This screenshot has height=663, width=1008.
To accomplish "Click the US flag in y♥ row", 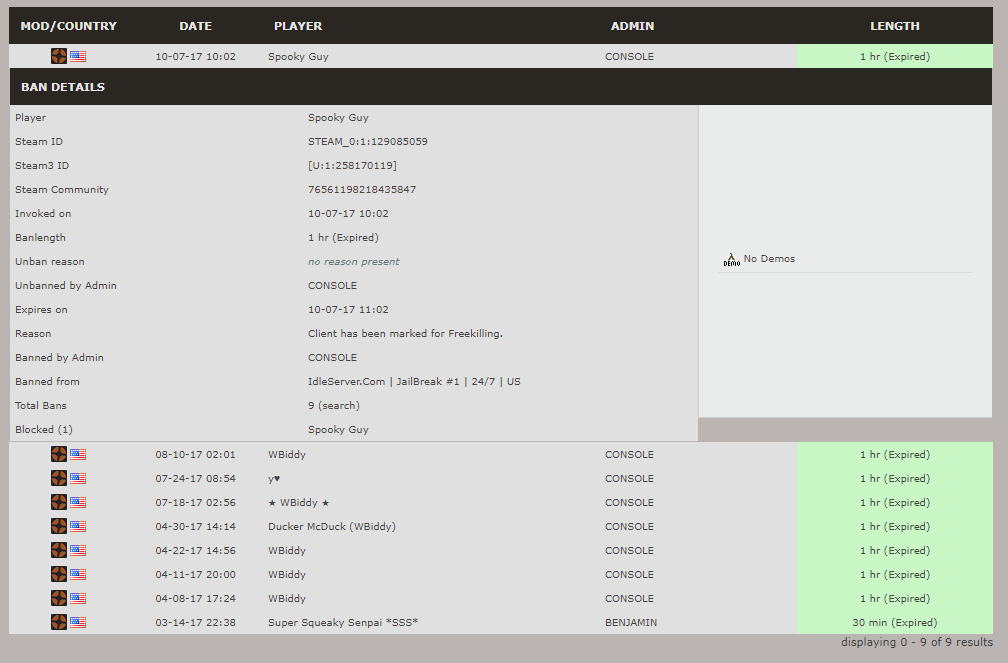I will click(78, 478).
